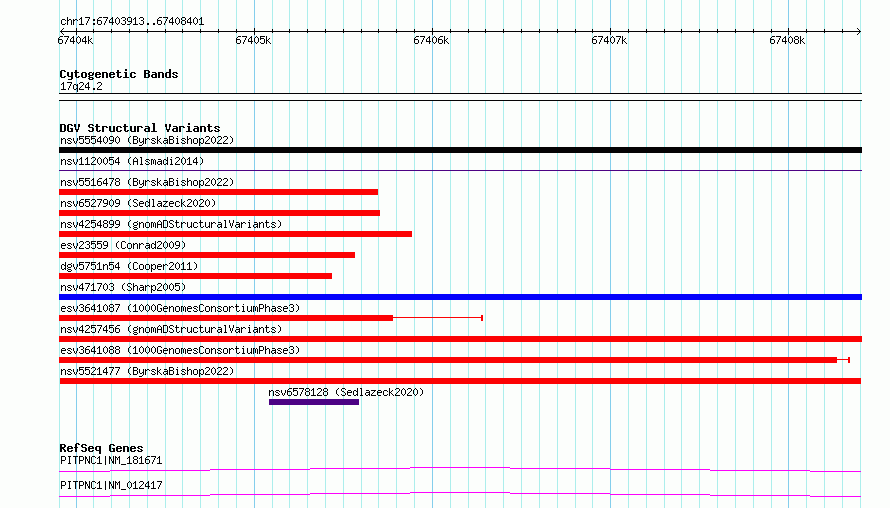This screenshot has height=508, width=890.
Task: Open label nsv4257456 (gnomADStructuralVariants)
Action: point(171,329)
